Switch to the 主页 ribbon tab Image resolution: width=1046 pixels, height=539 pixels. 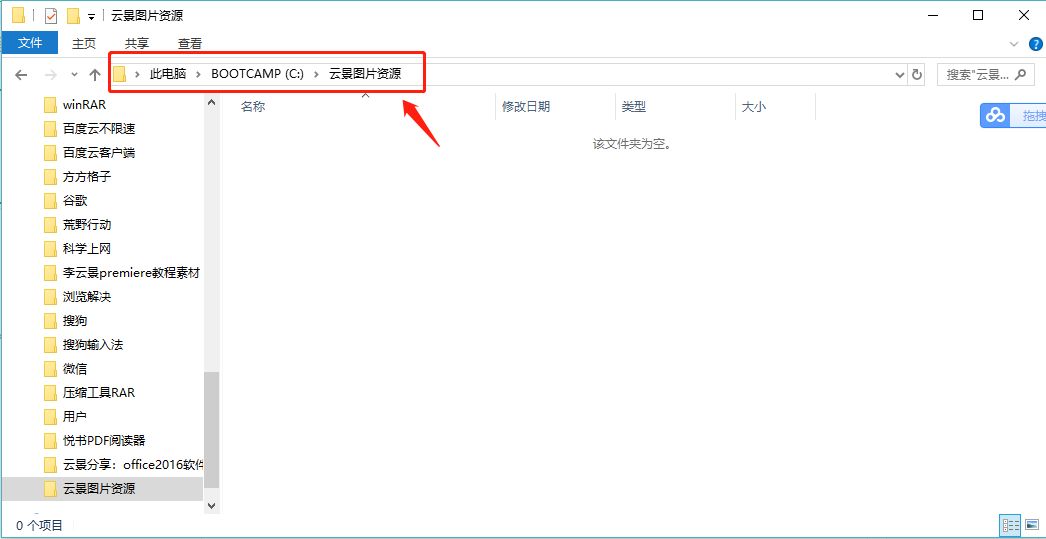84,43
